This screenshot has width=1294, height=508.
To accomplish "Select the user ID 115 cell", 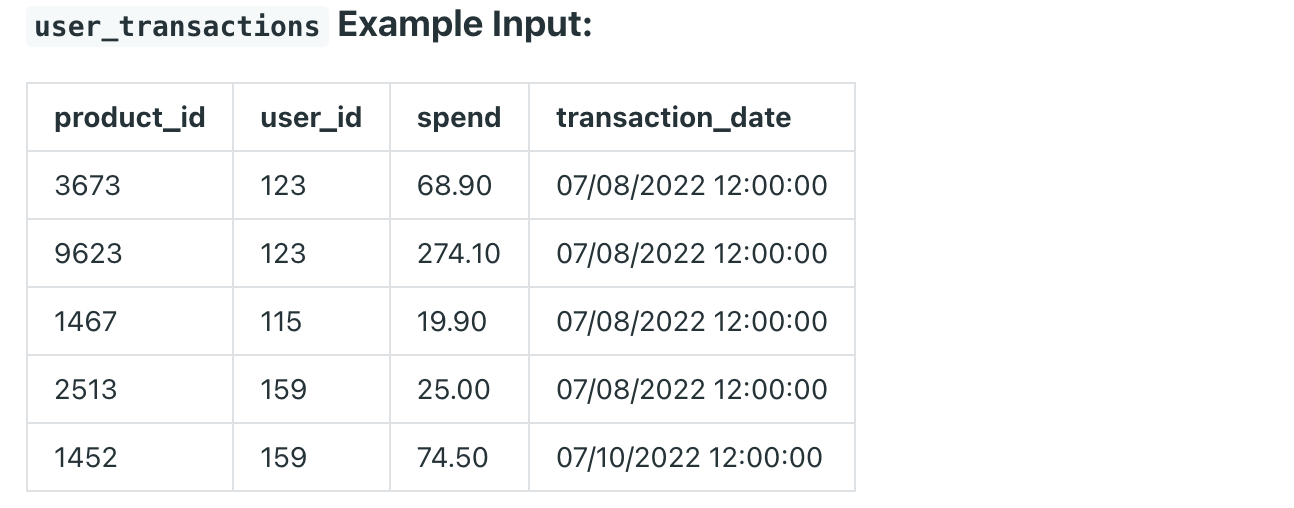I will coord(281,322).
